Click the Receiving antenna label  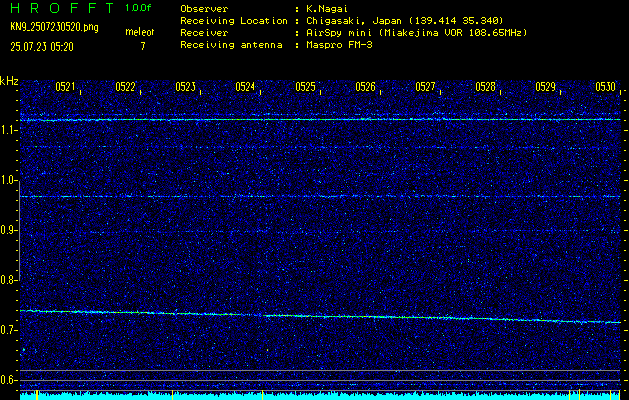coord(231,45)
